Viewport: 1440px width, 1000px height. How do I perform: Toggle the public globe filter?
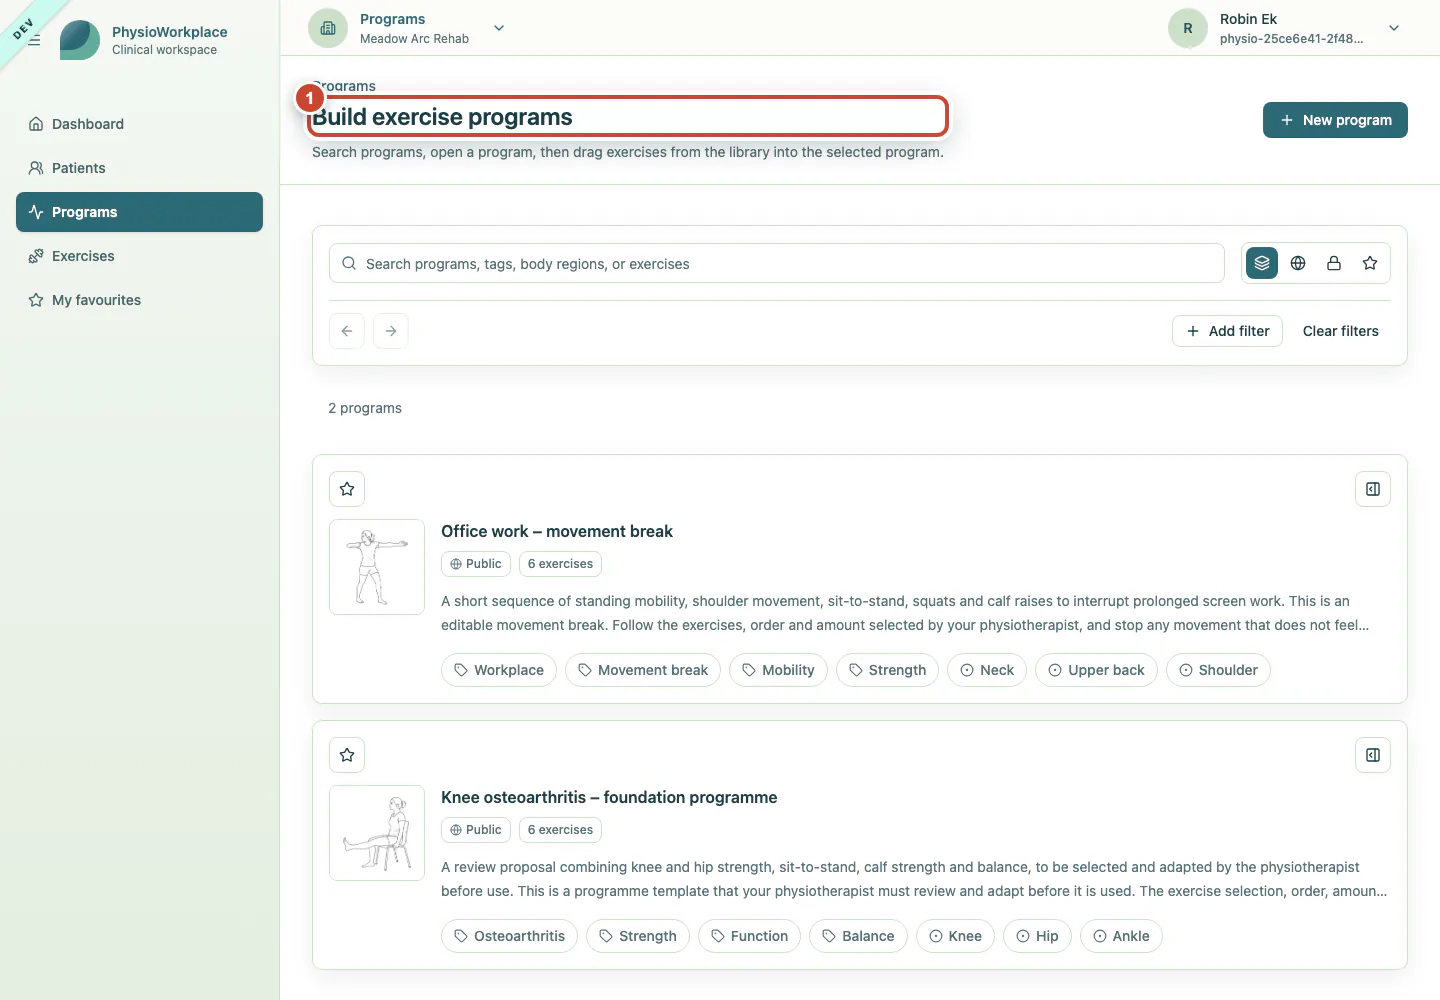click(1298, 263)
